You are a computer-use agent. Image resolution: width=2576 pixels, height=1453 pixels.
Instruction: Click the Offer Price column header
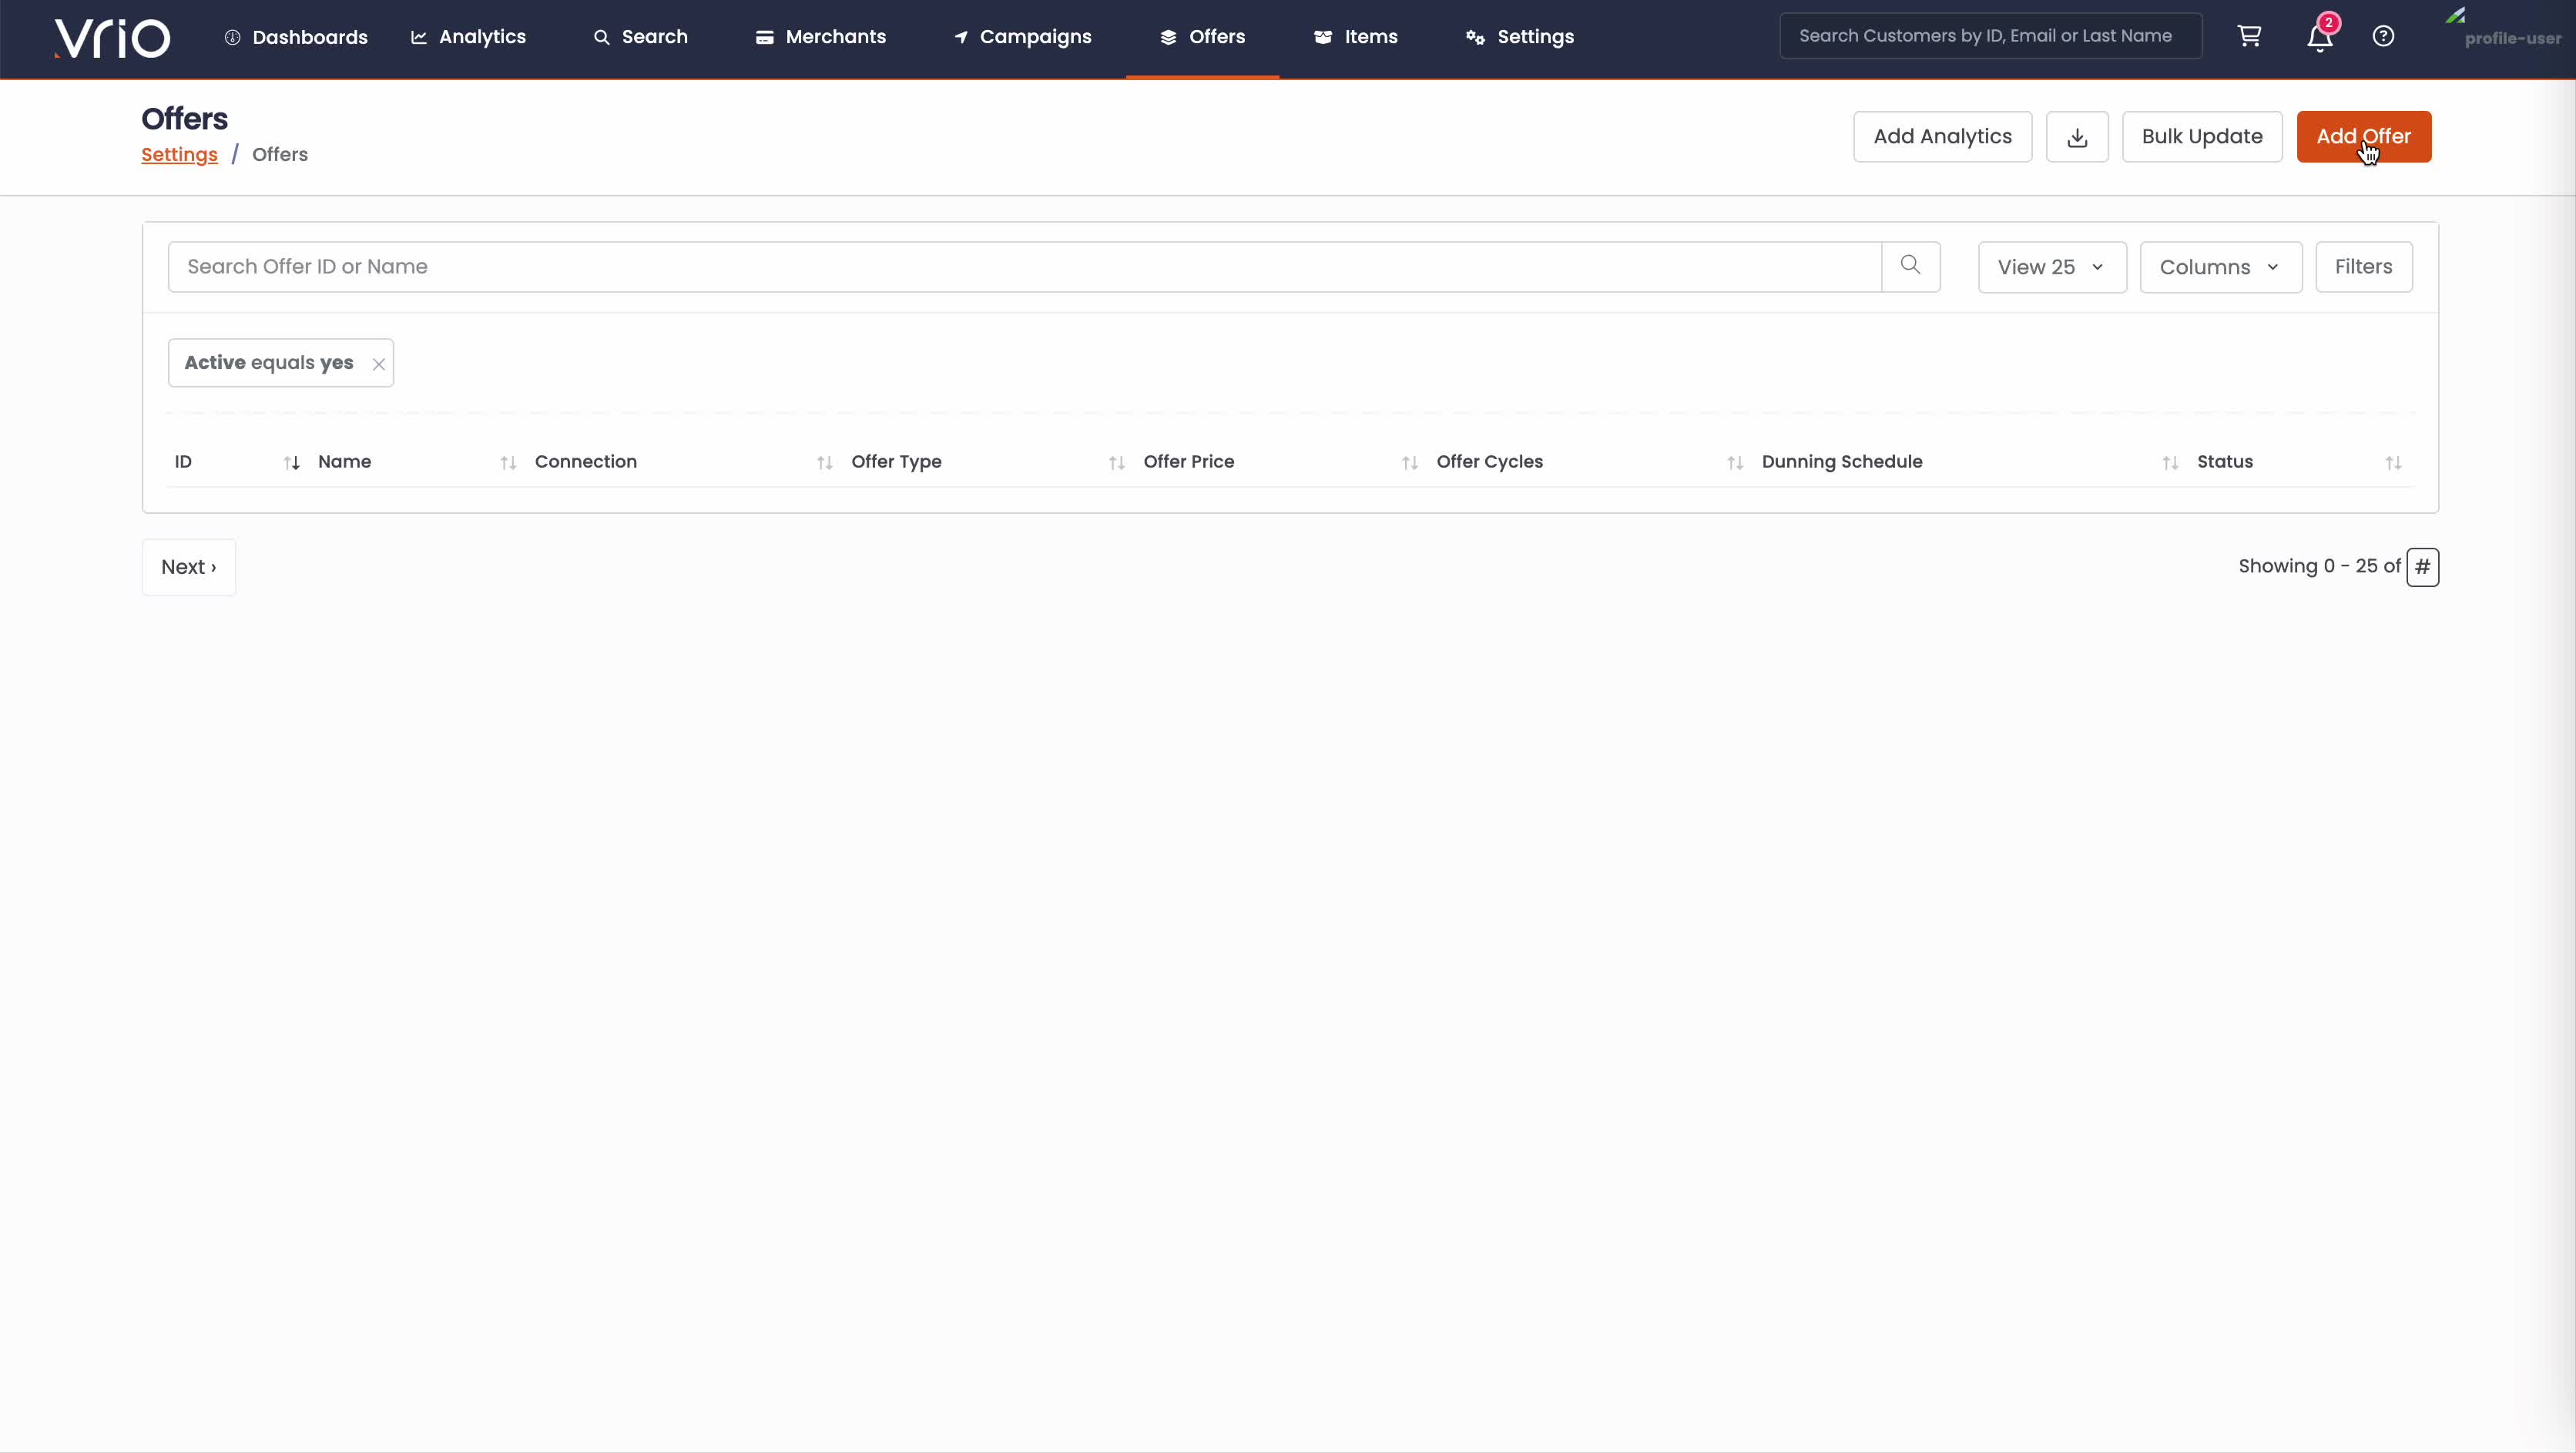tap(1188, 462)
